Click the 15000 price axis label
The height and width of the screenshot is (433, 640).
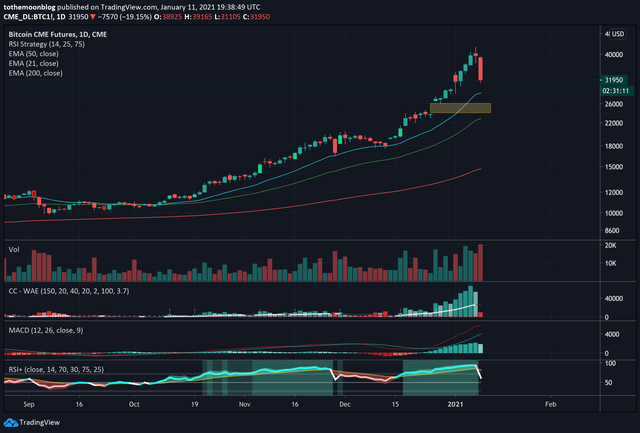(x=614, y=167)
